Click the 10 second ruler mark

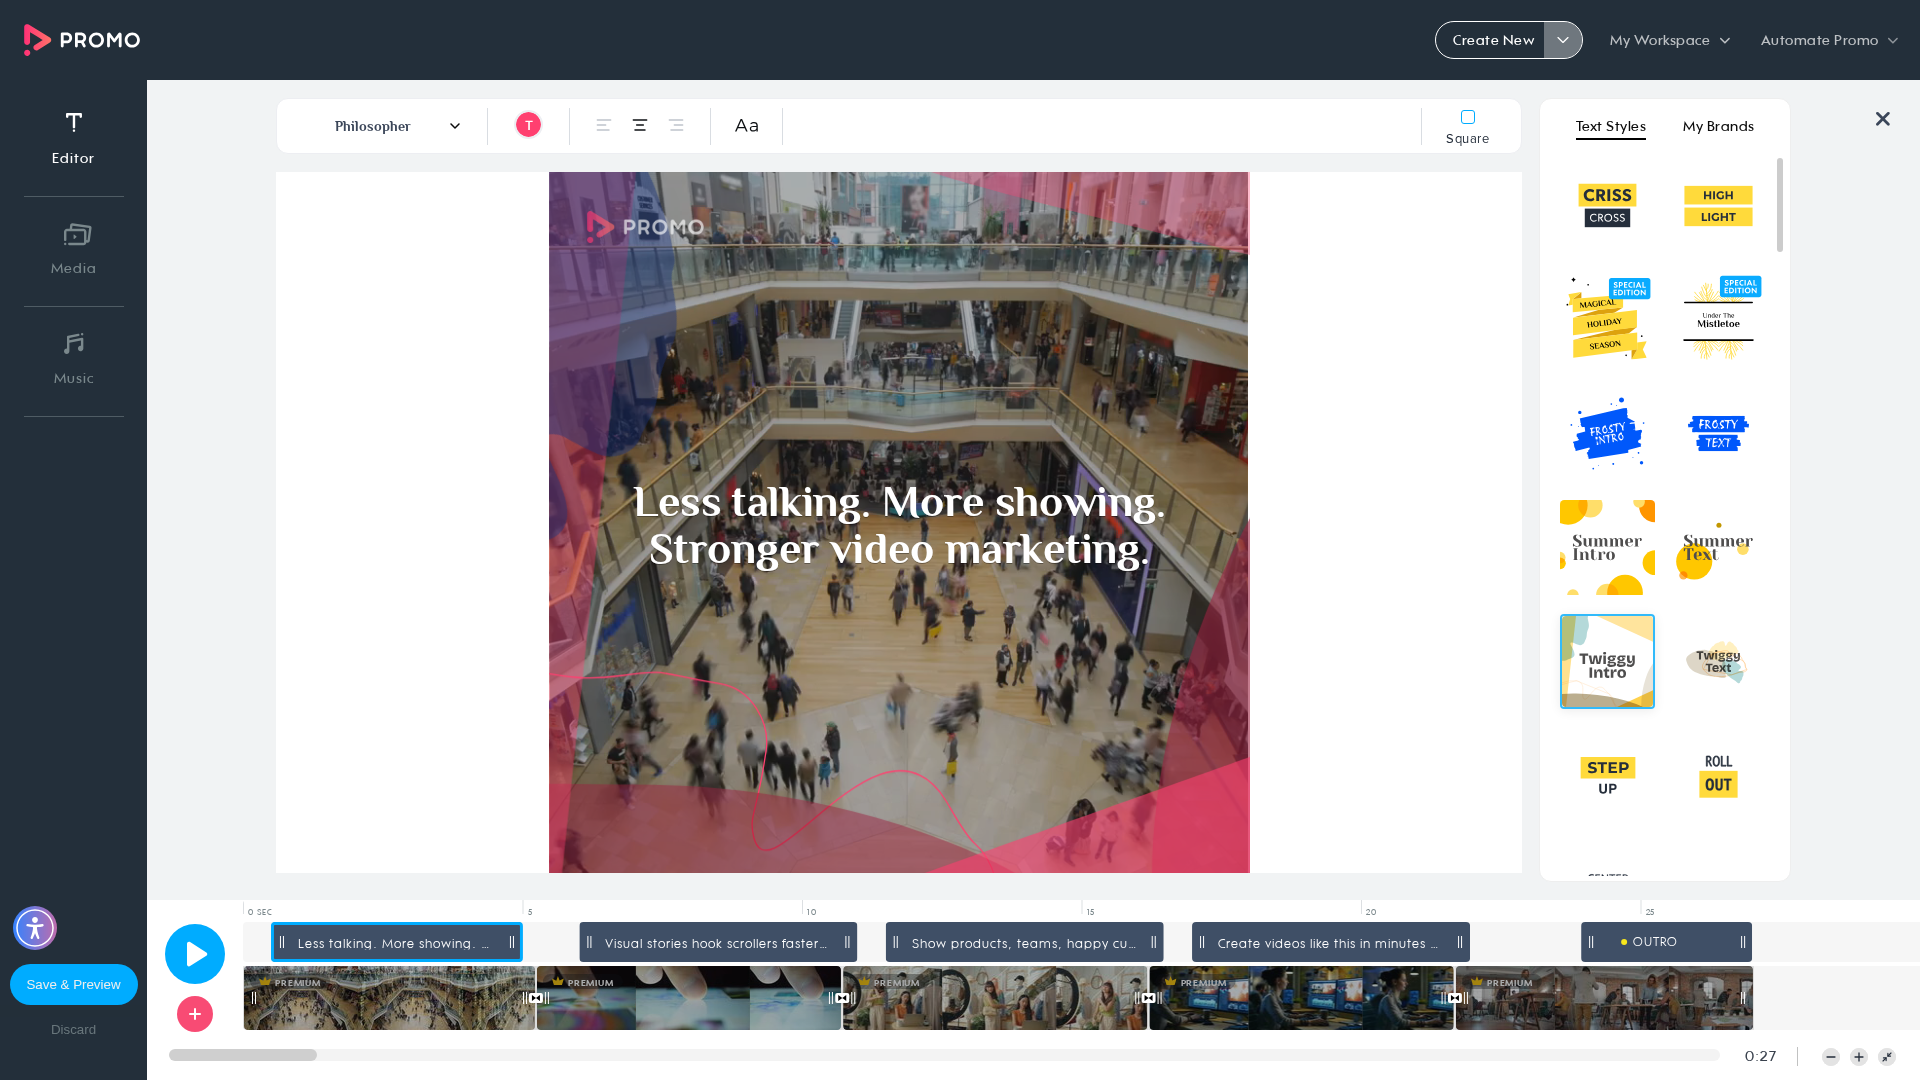point(811,912)
